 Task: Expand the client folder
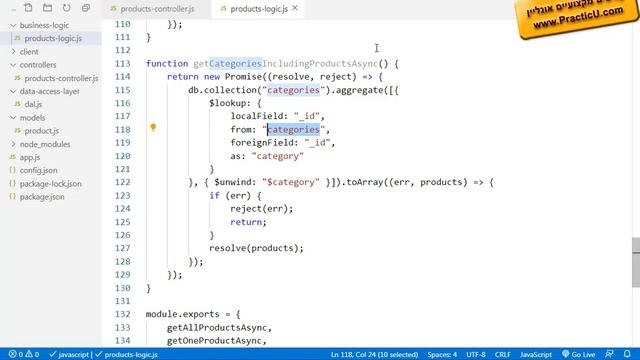click(x=29, y=52)
